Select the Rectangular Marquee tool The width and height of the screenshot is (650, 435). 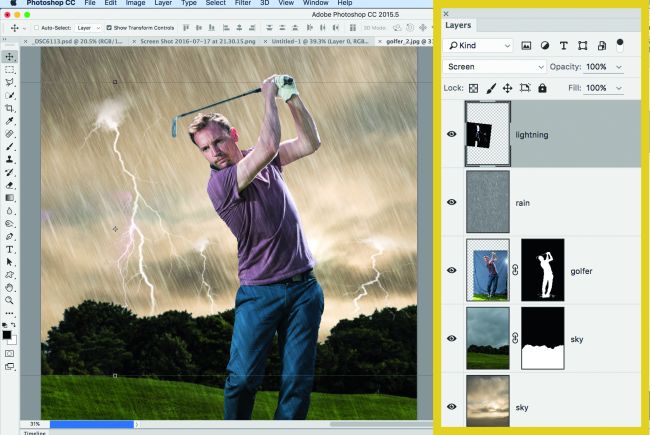point(9,69)
